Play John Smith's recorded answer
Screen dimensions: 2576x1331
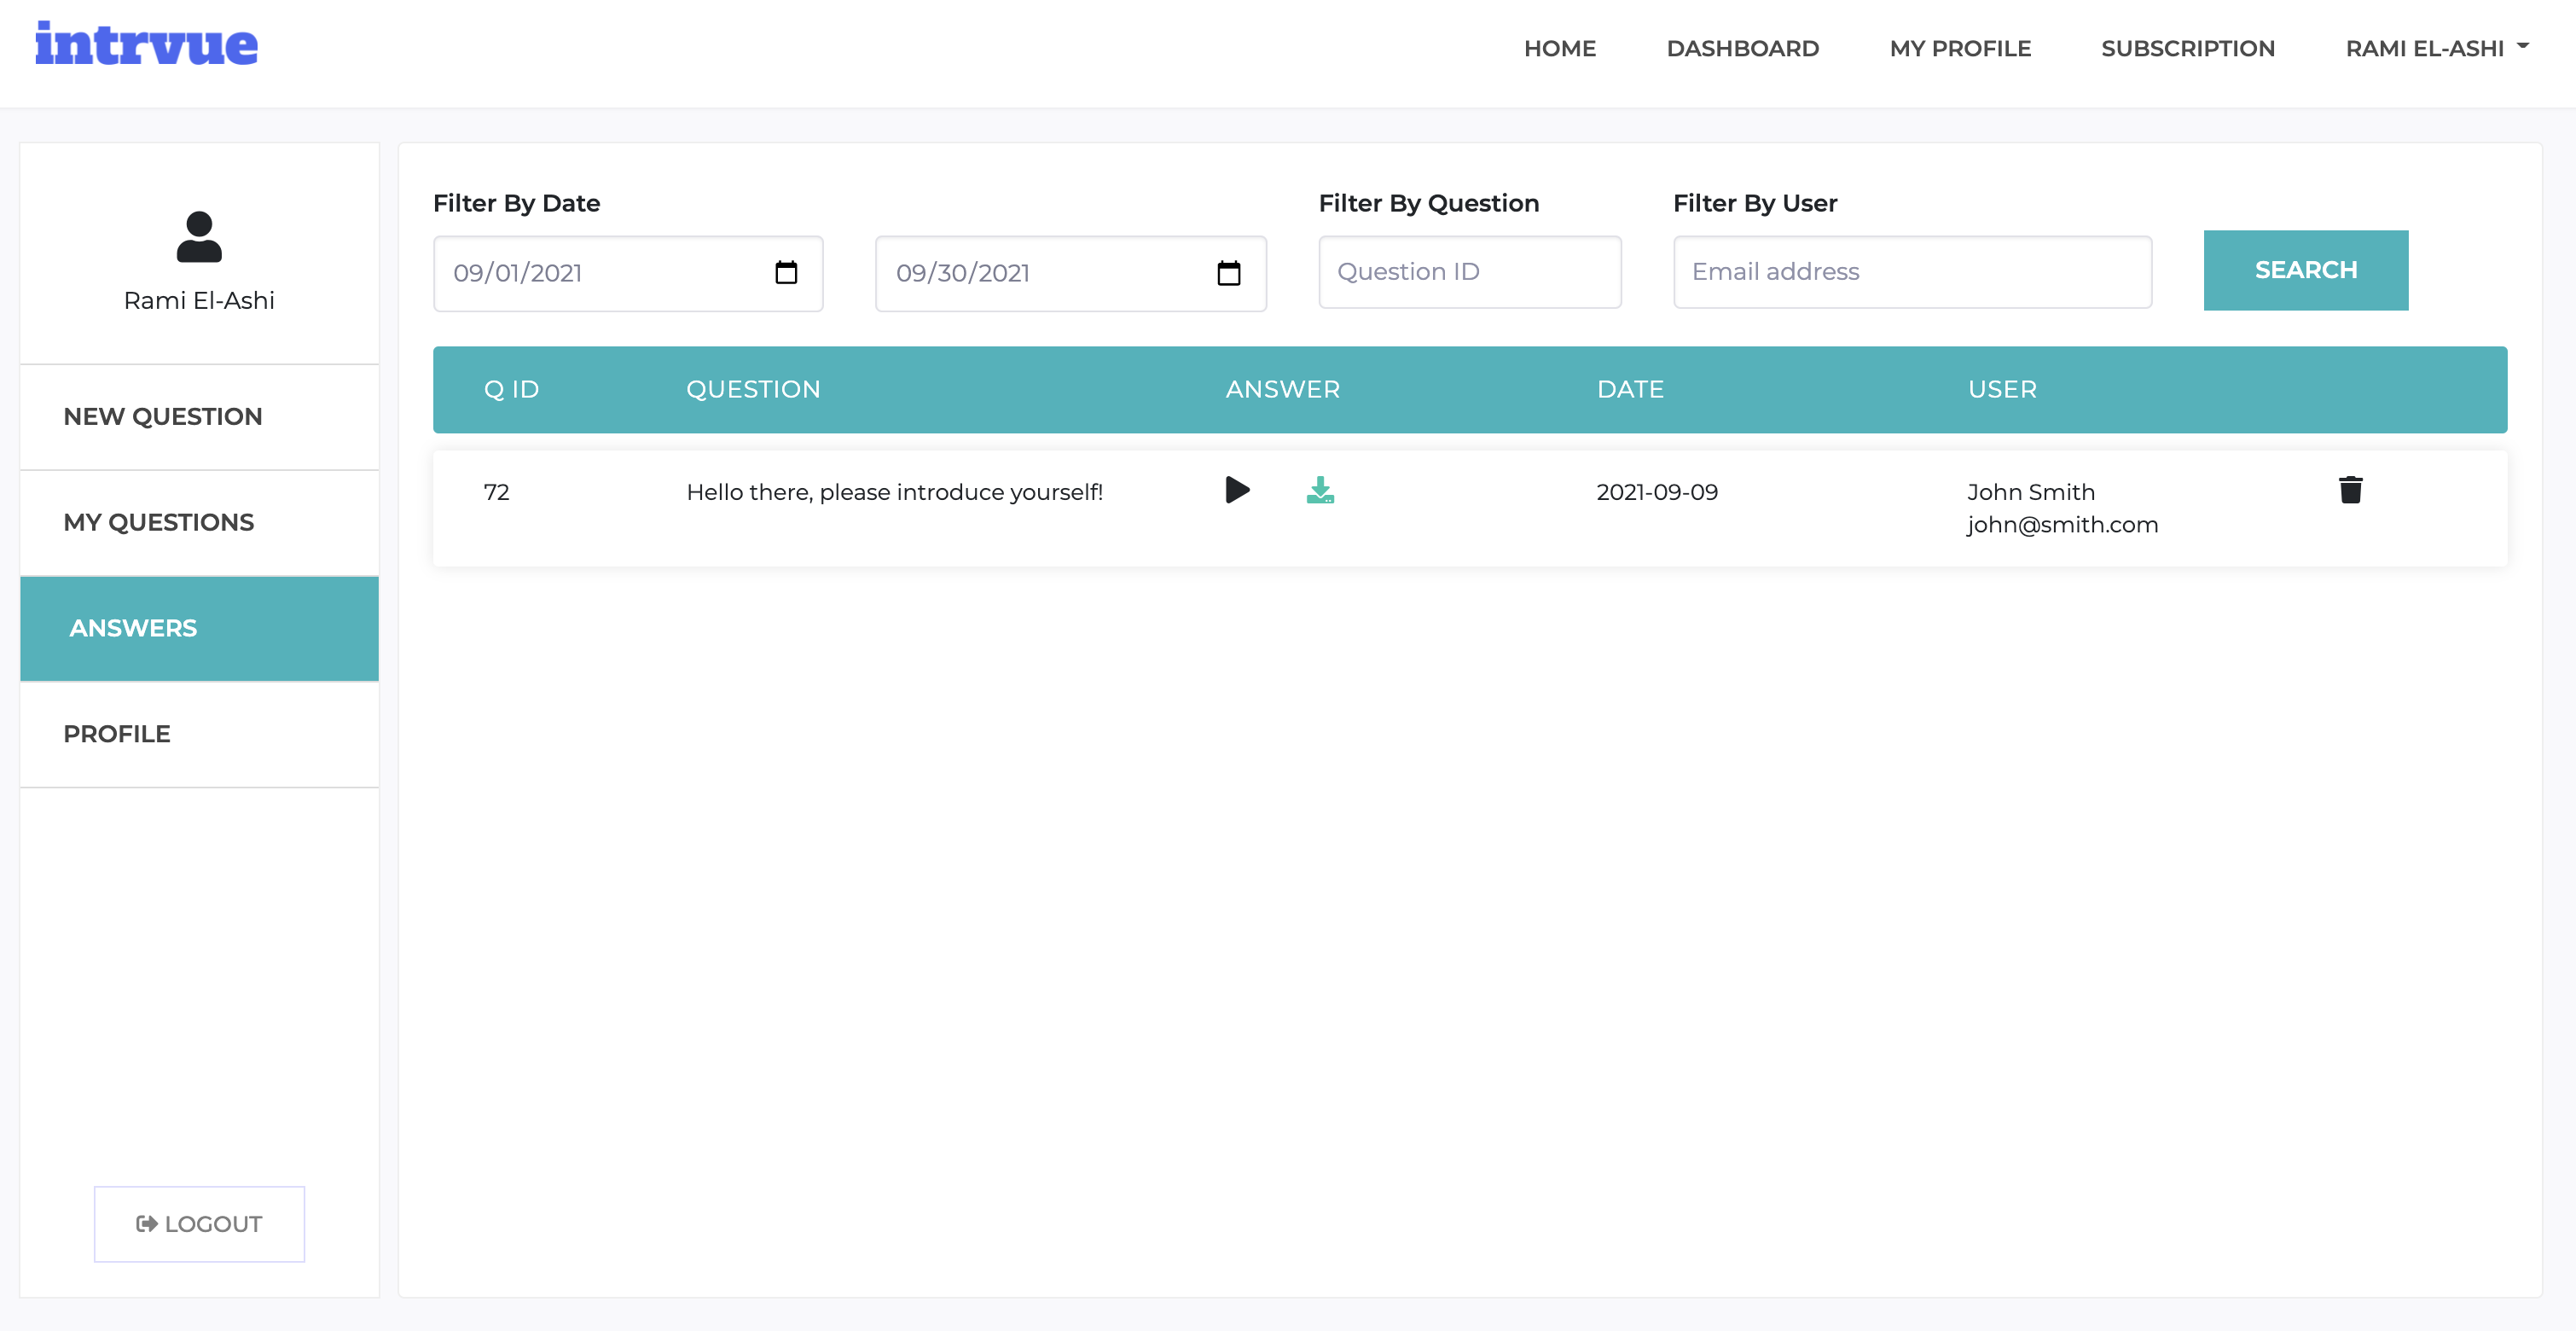coord(1237,490)
